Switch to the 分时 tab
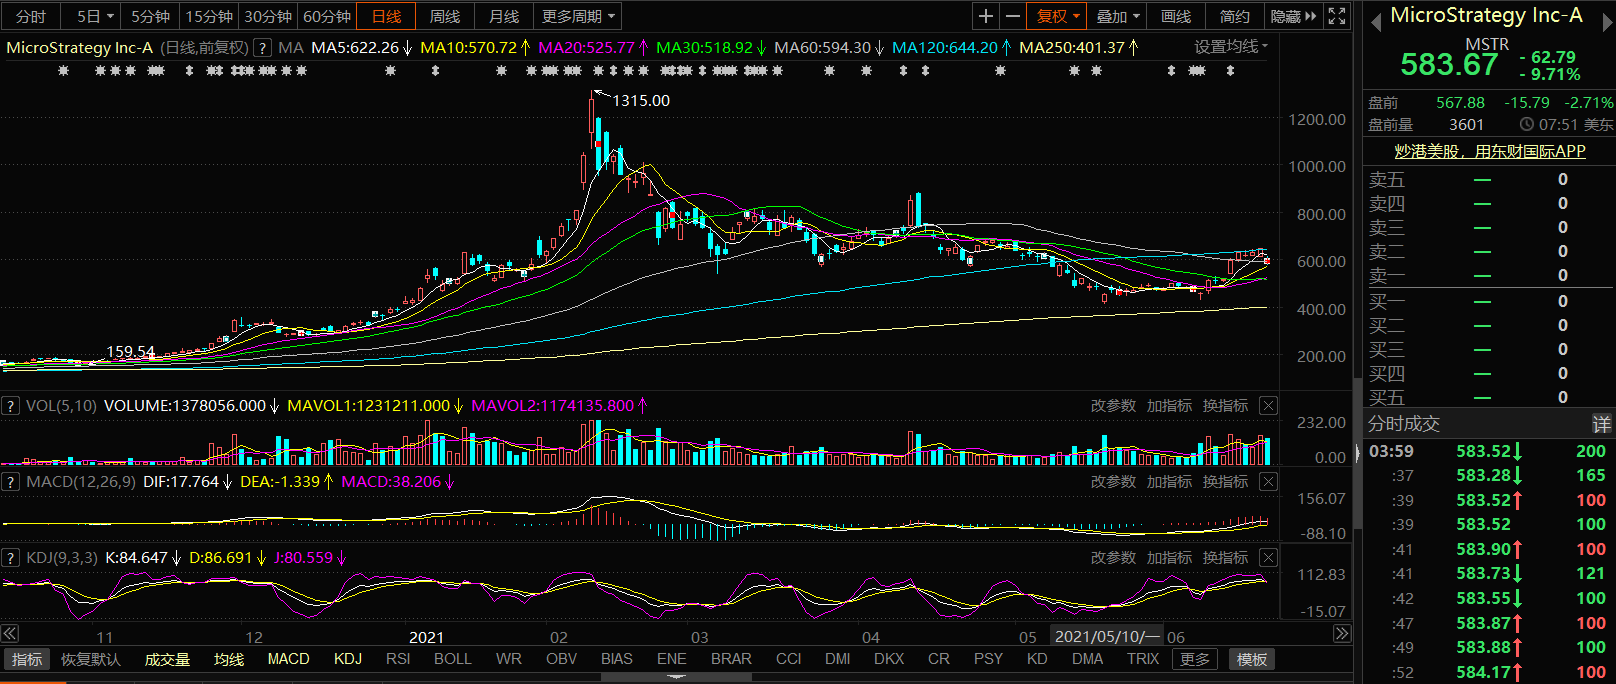Screen dimensions: 1616x684 [x=31, y=16]
